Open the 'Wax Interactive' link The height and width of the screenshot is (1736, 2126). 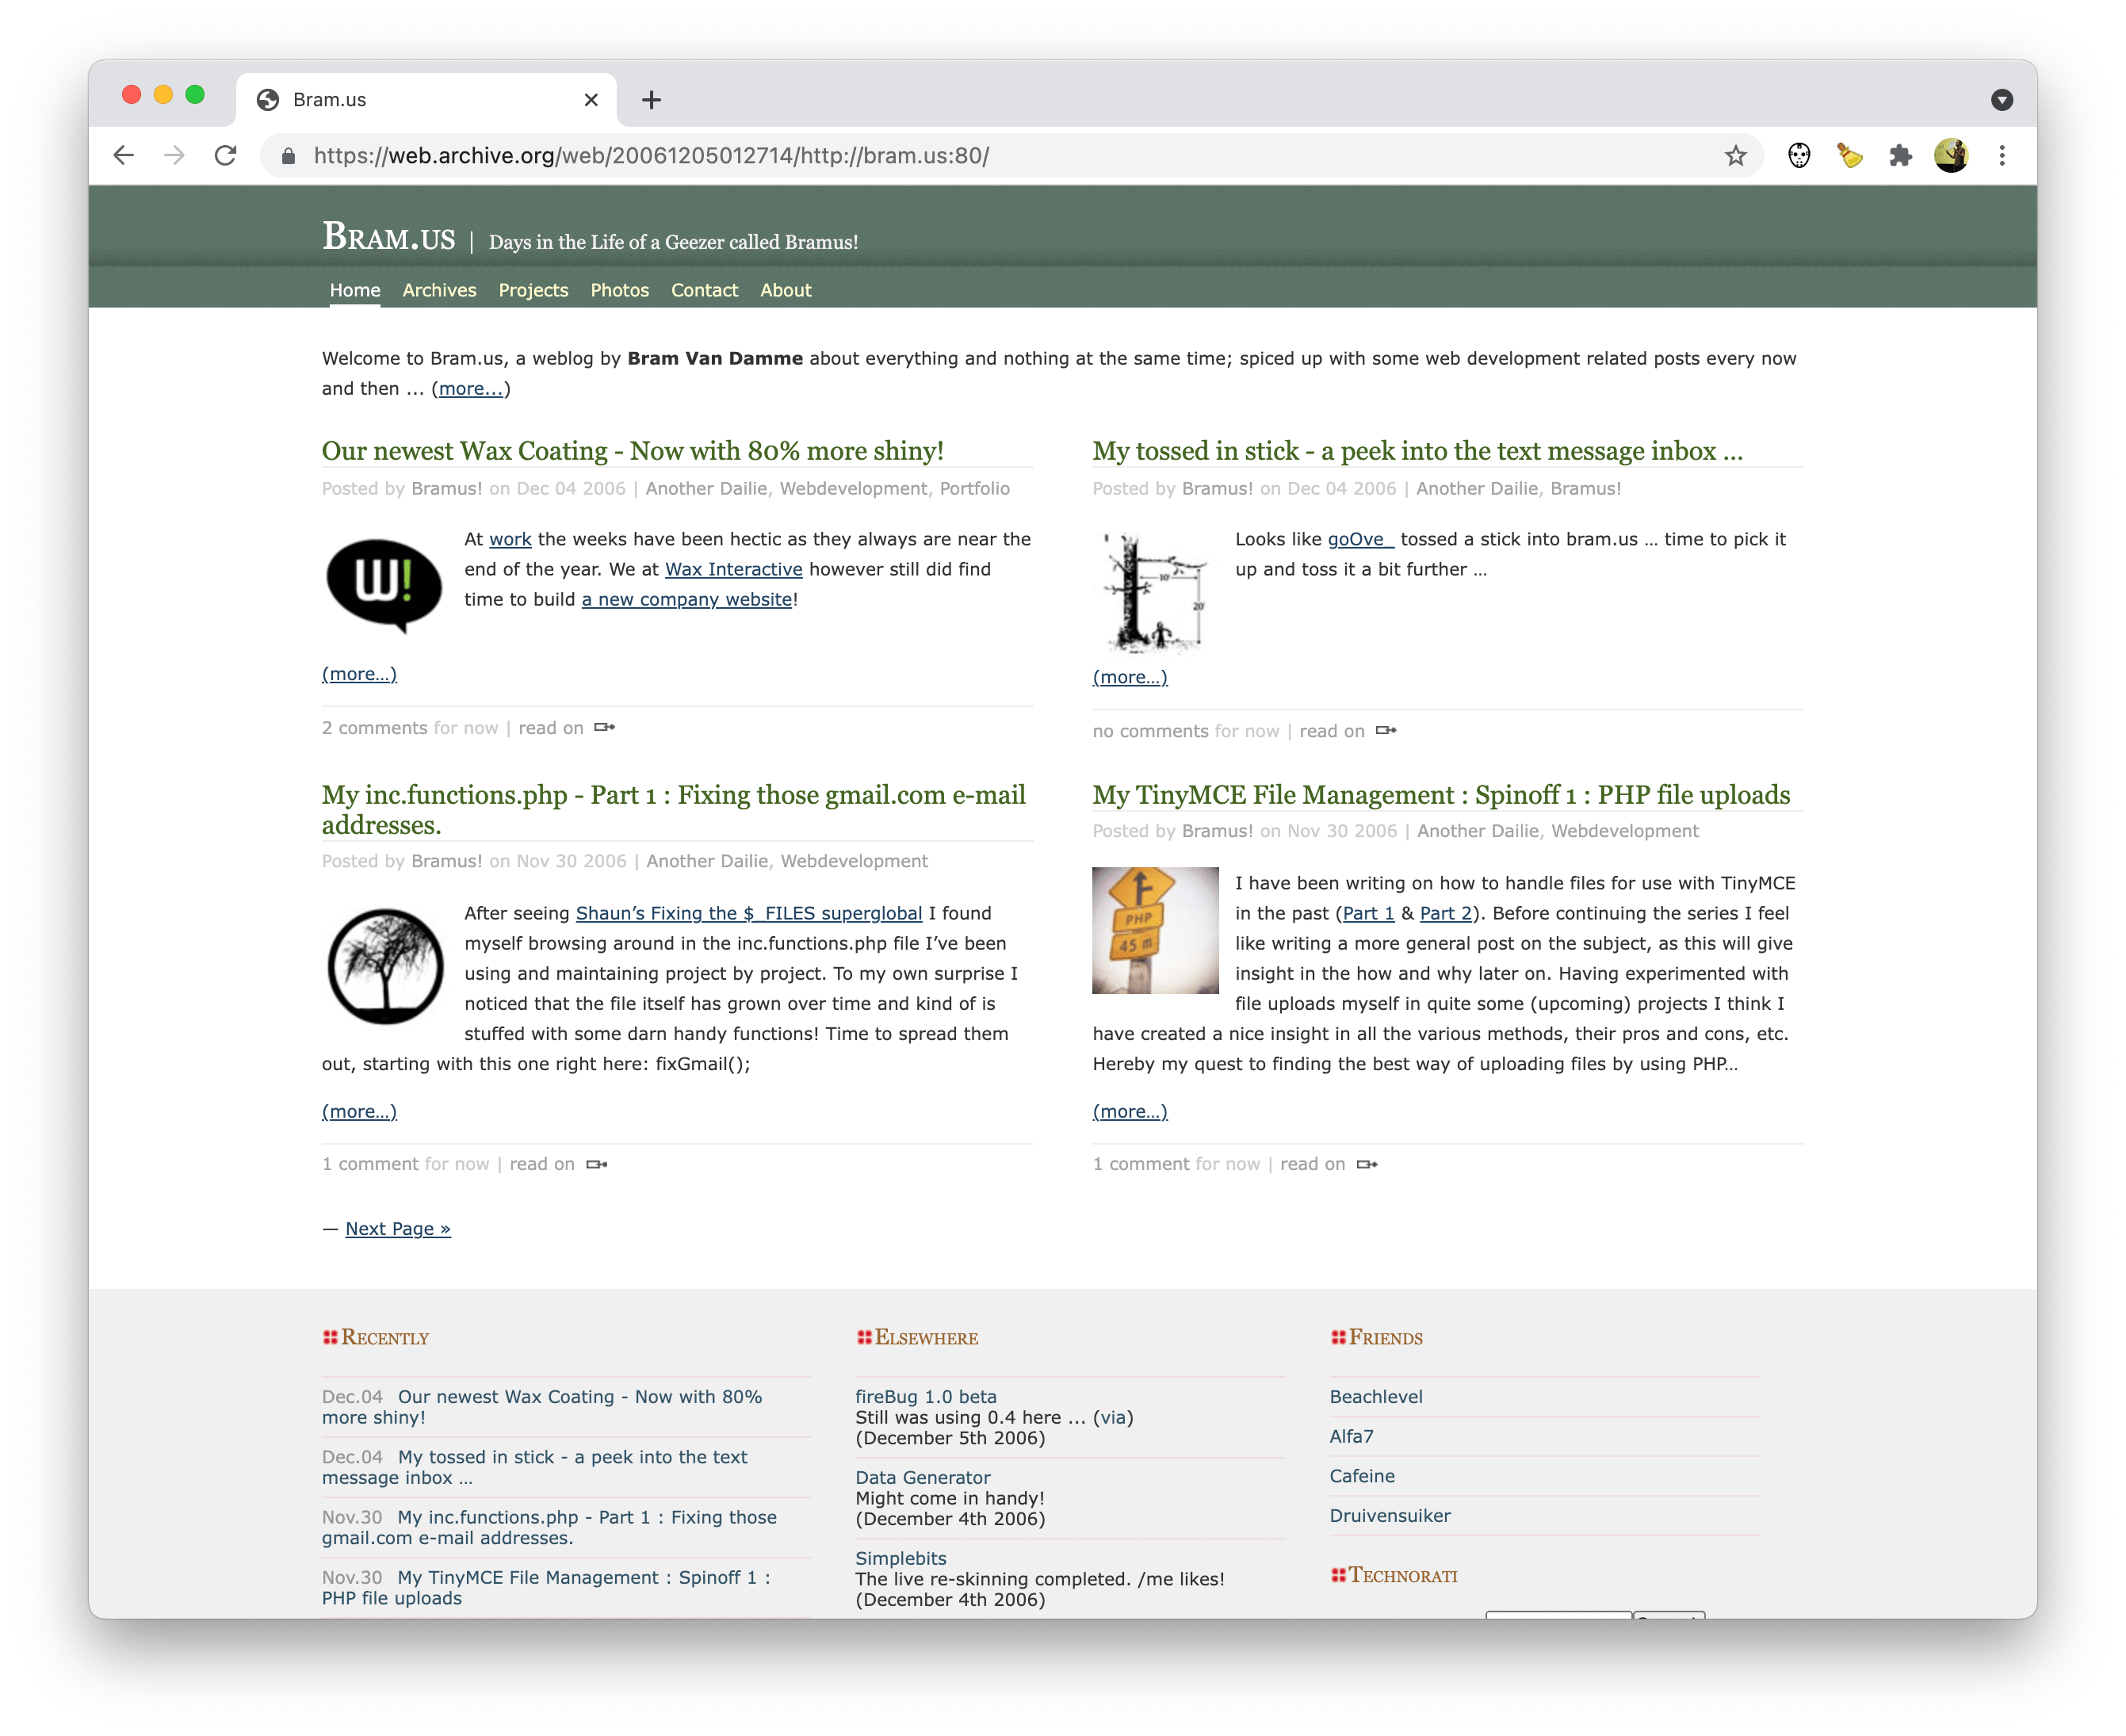733,569
